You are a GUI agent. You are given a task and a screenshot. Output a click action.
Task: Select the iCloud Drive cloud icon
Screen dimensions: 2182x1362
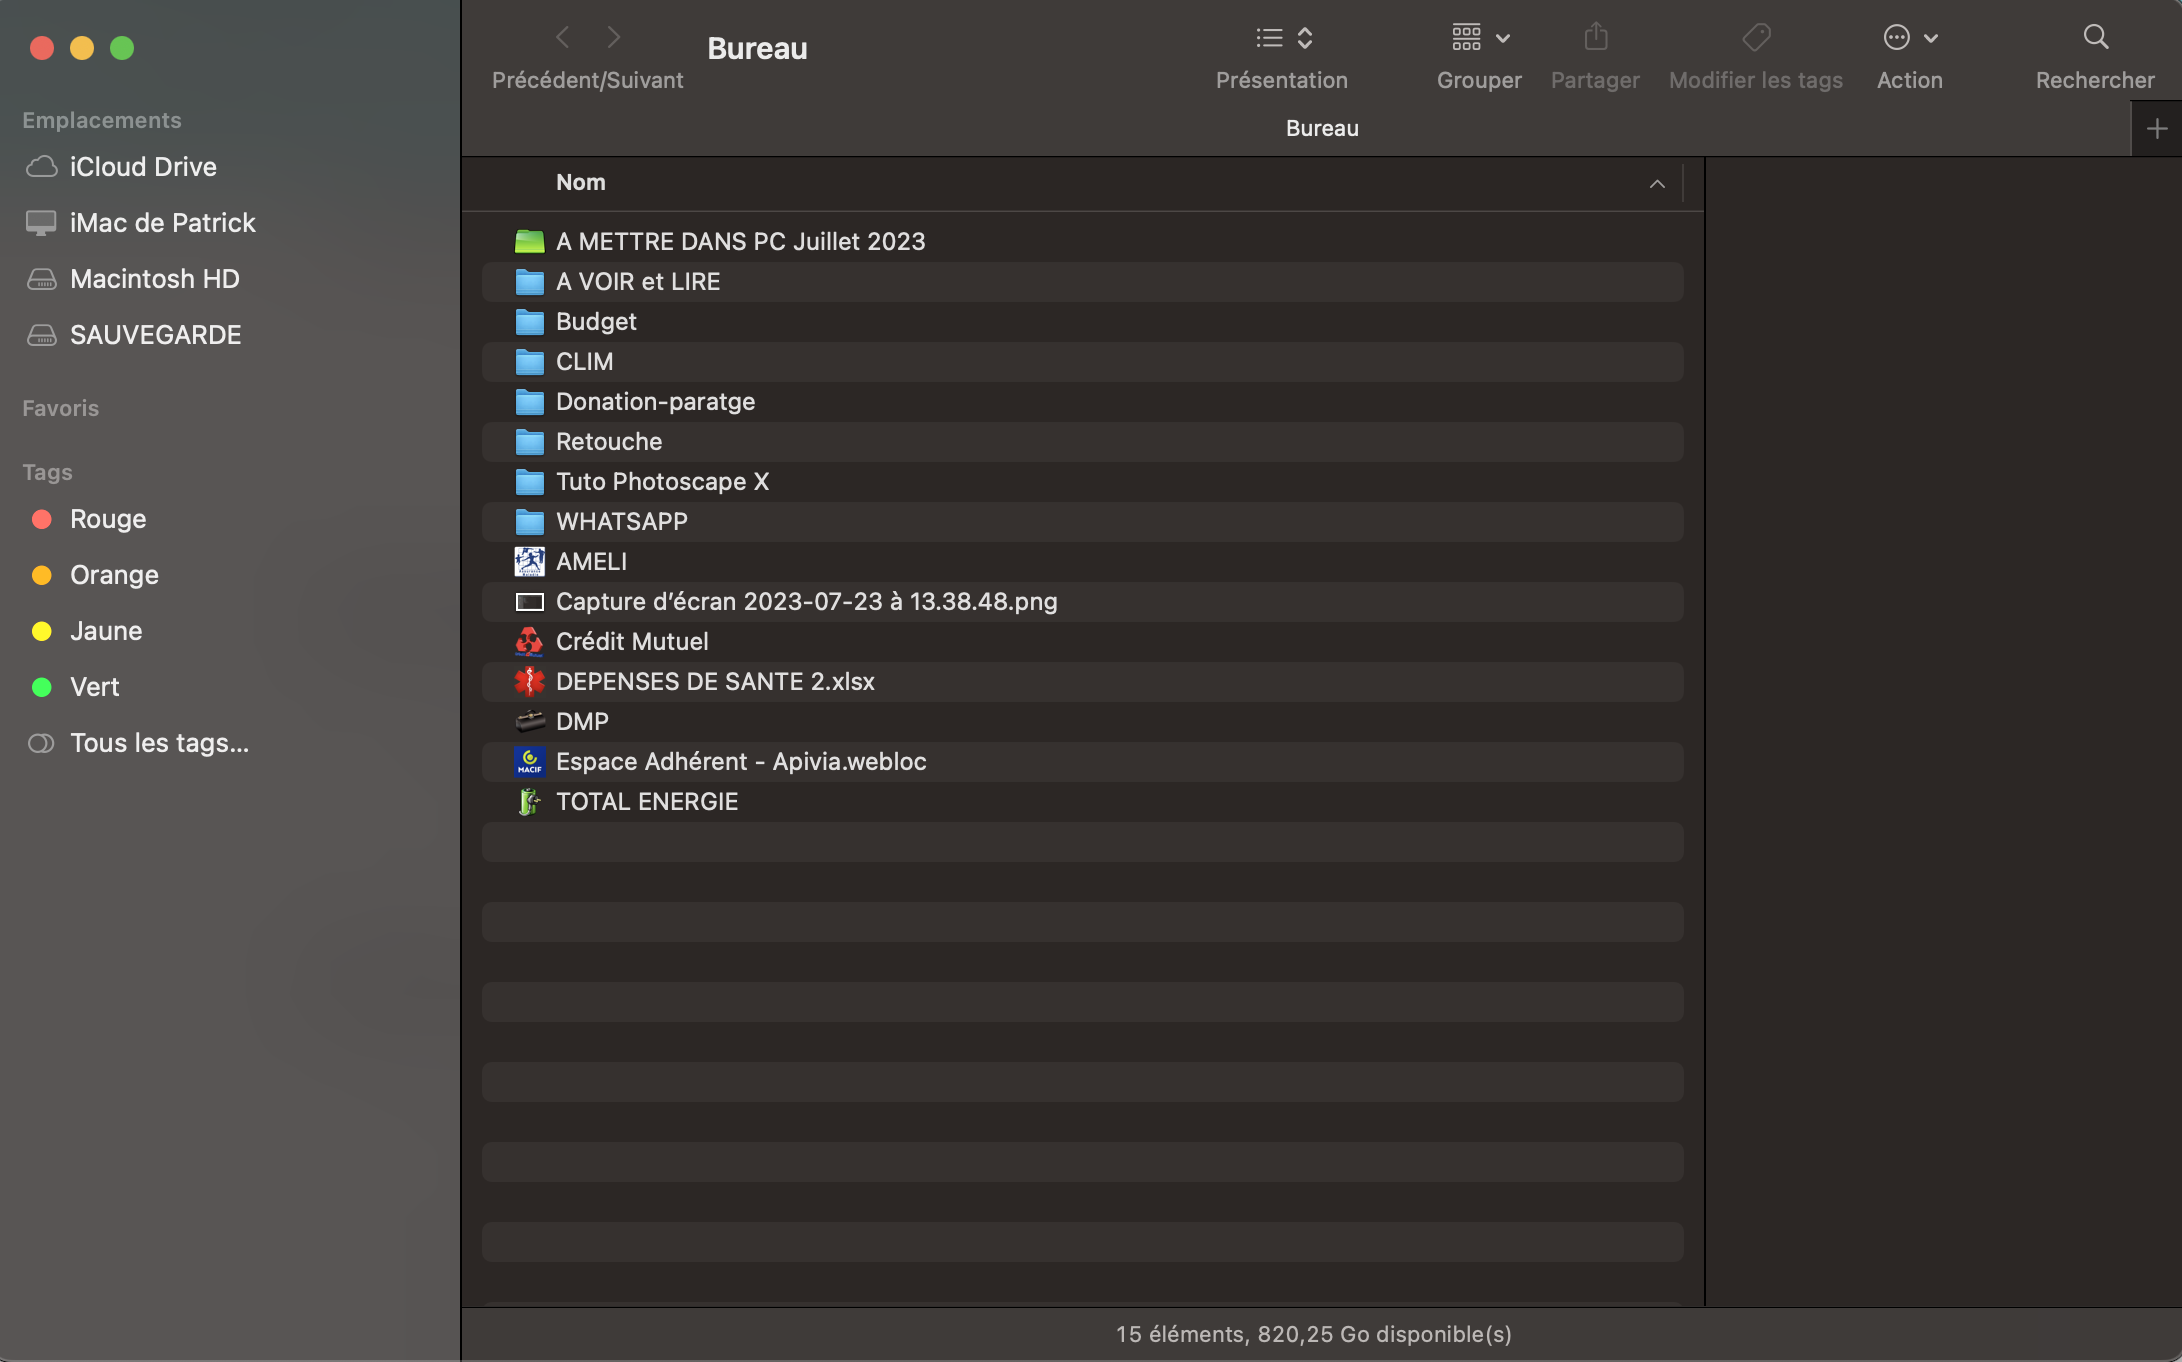point(41,167)
